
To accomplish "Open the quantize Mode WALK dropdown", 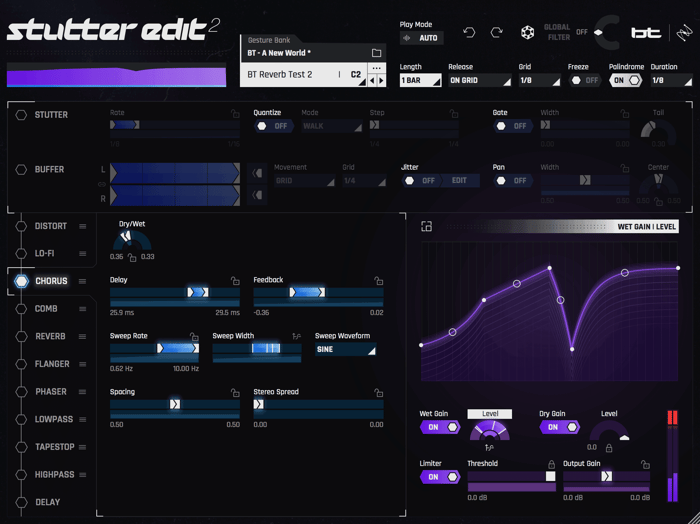I will click(x=332, y=126).
